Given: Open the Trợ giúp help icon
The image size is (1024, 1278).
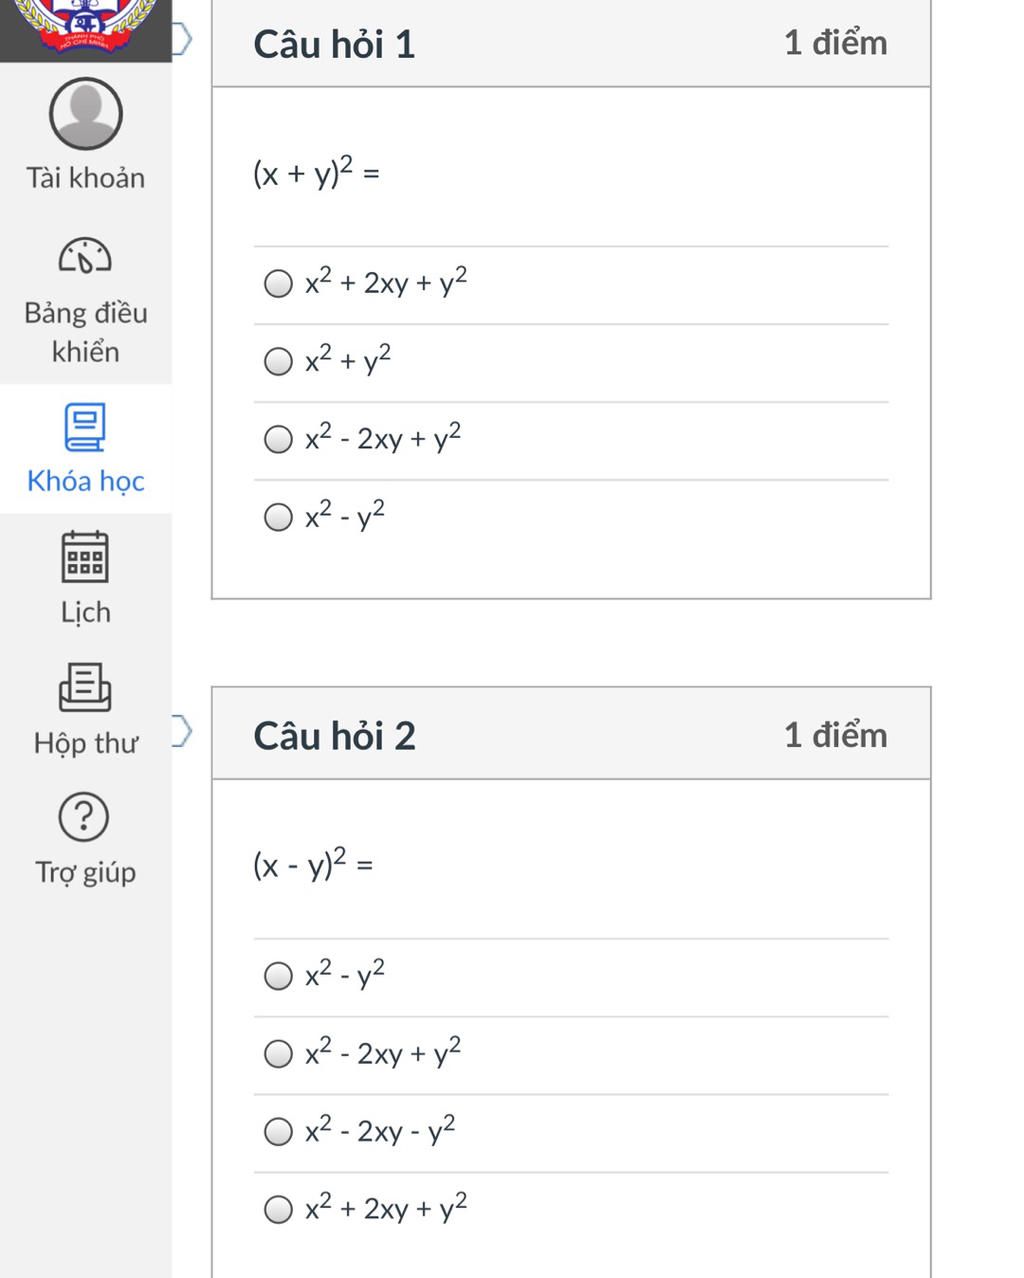Looking at the screenshot, I should (x=85, y=816).
